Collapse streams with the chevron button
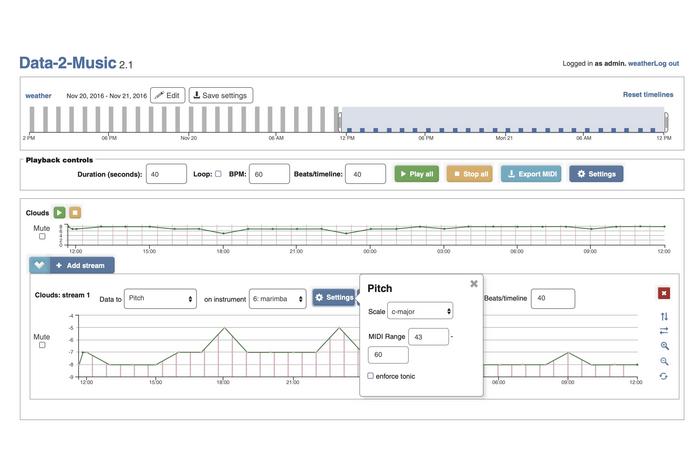700x453 pixels. tap(39, 265)
